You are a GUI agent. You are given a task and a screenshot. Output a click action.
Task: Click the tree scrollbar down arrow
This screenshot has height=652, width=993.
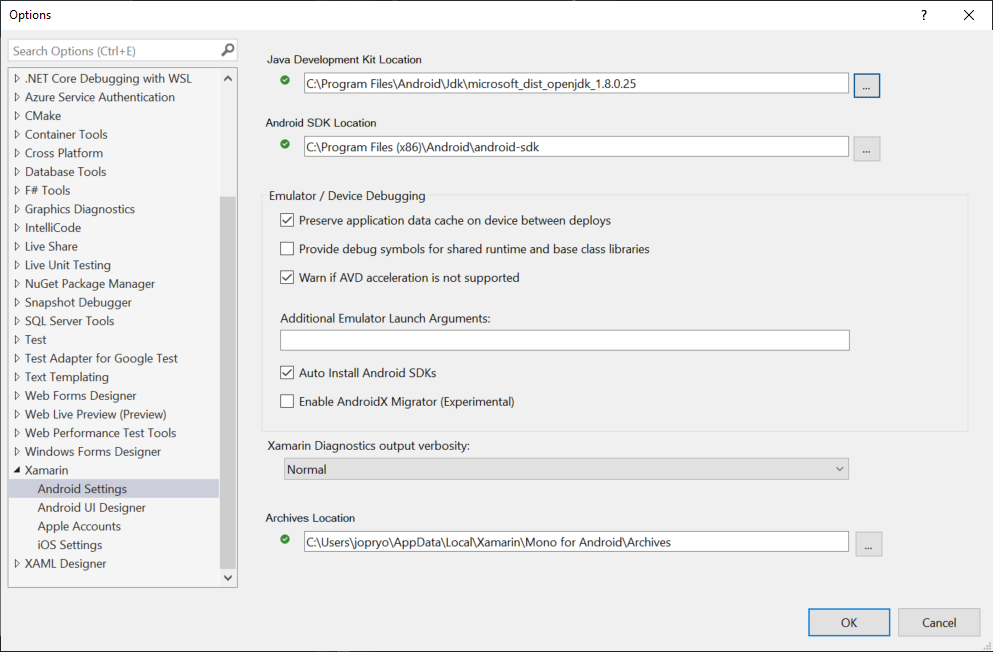228,577
